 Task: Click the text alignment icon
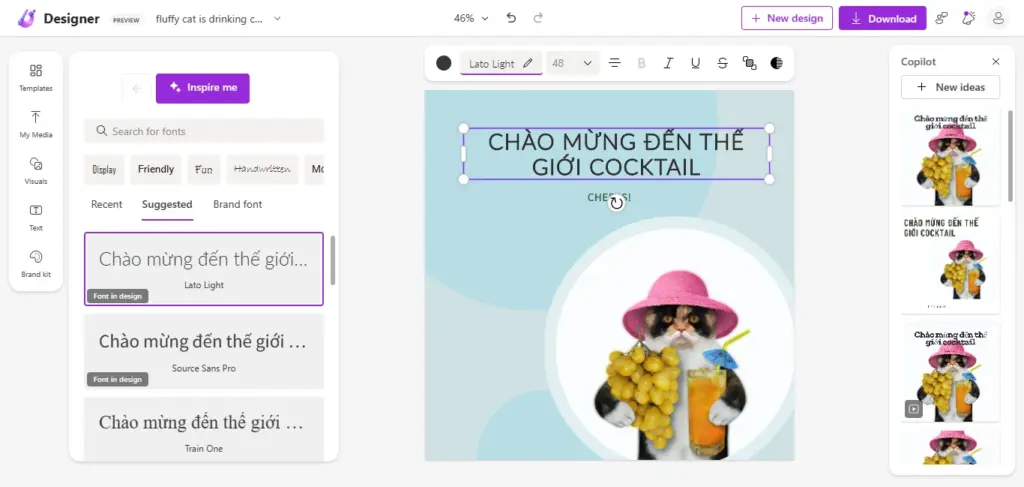(615, 63)
